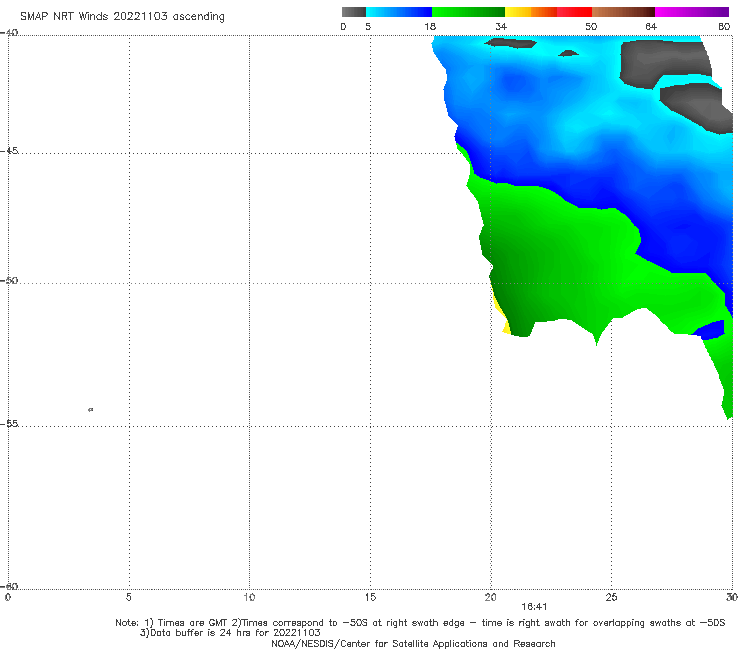Screen dimensions: 740x650
Task: Click the color bar label '50'
Action: (591, 26)
